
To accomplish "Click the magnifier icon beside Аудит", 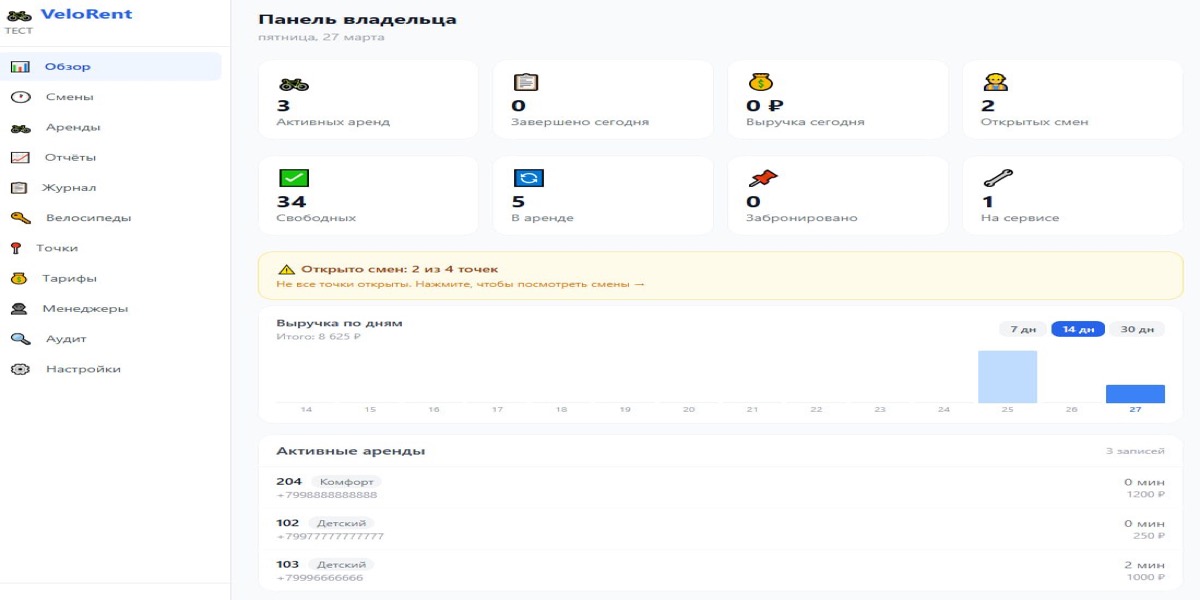I will (x=20, y=339).
